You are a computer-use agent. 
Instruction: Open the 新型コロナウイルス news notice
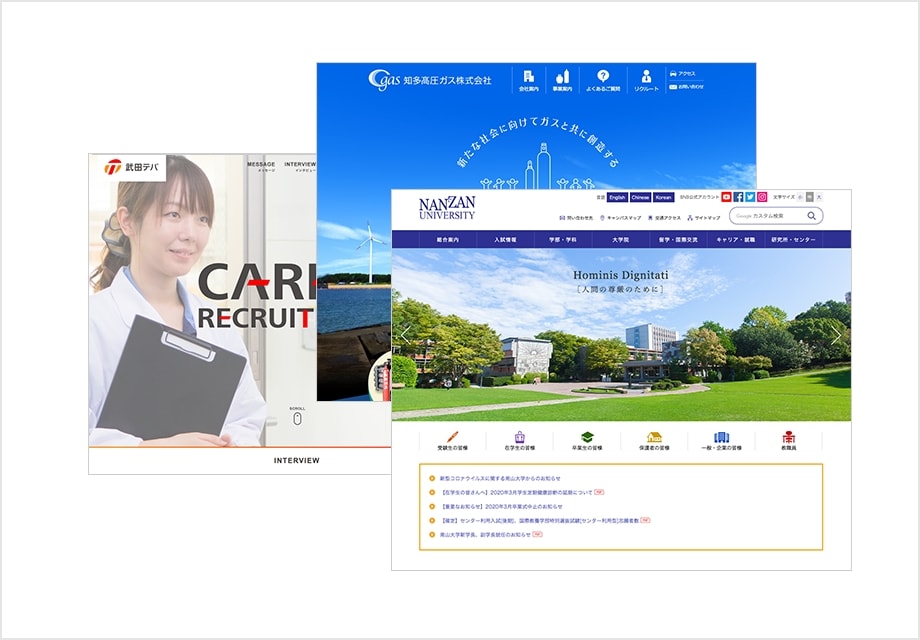[500, 478]
